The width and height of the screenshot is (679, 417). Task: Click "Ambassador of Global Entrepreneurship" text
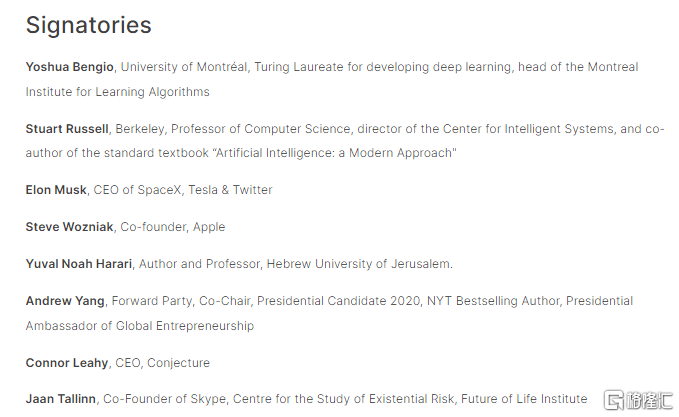coord(140,326)
